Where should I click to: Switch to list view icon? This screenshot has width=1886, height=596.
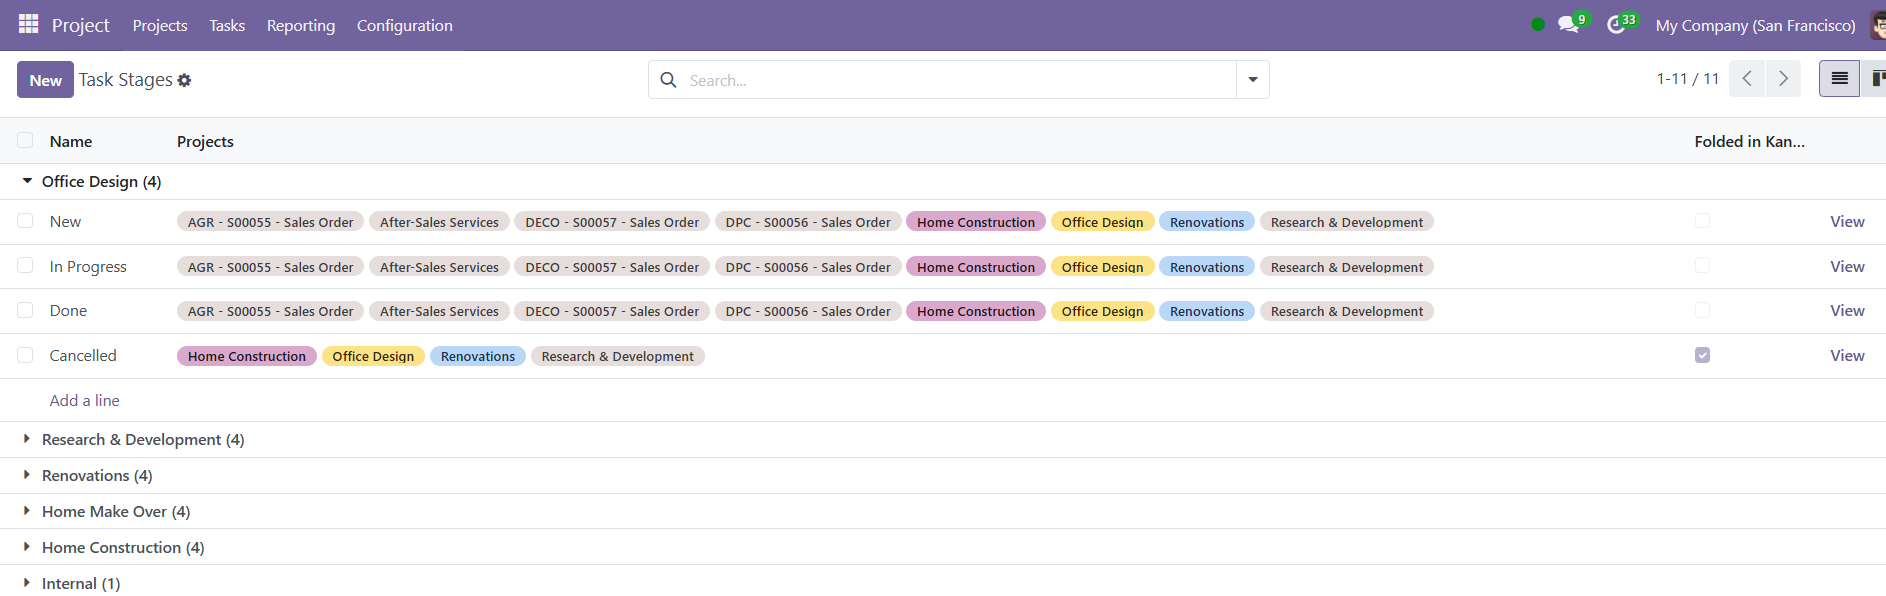(1839, 78)
